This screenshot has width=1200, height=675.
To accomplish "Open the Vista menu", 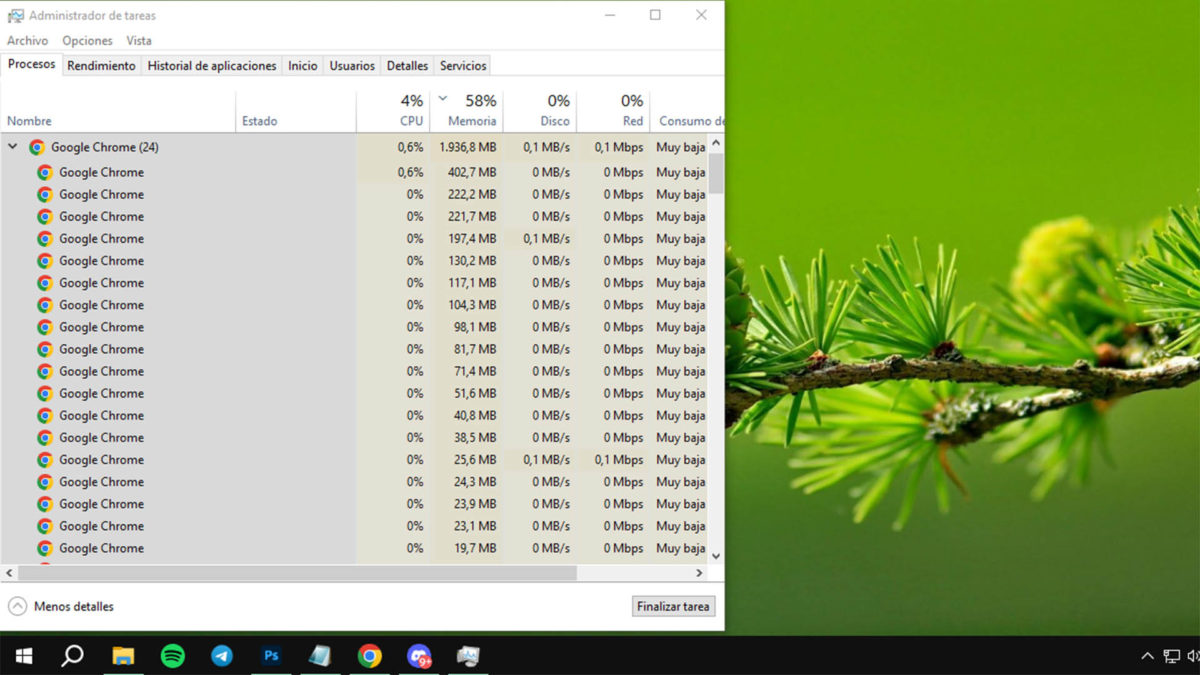I will pyautogui.click(x=139, y=41).
